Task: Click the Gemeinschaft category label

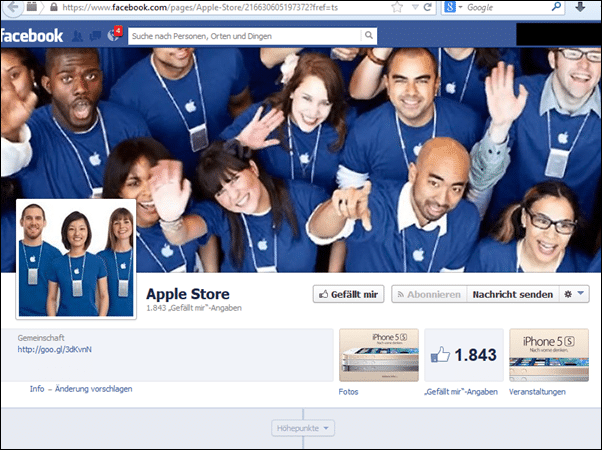Action: (41, 338)
